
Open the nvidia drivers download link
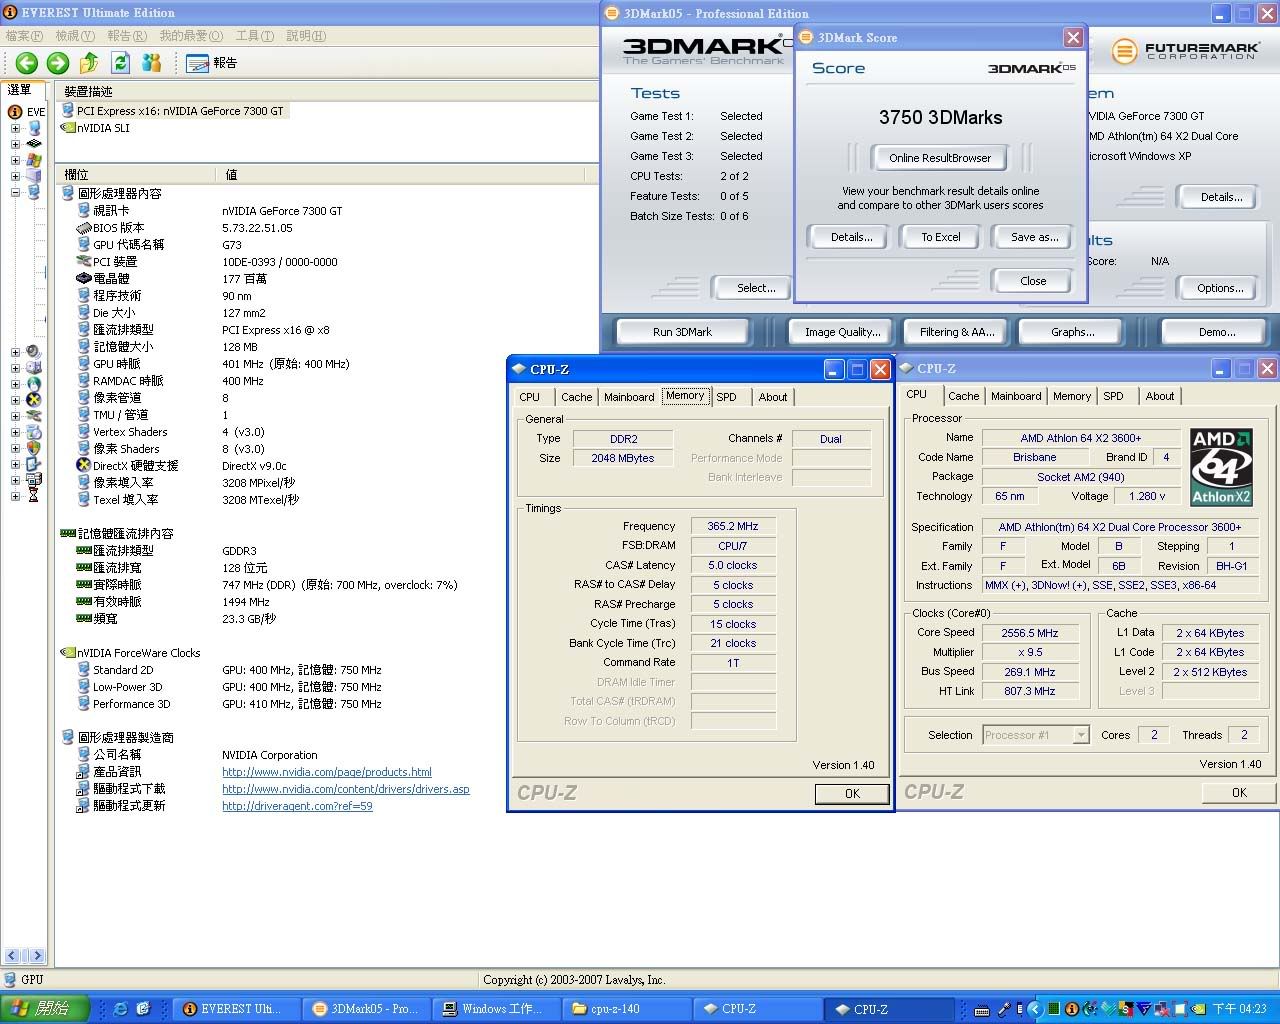point(346,789)
